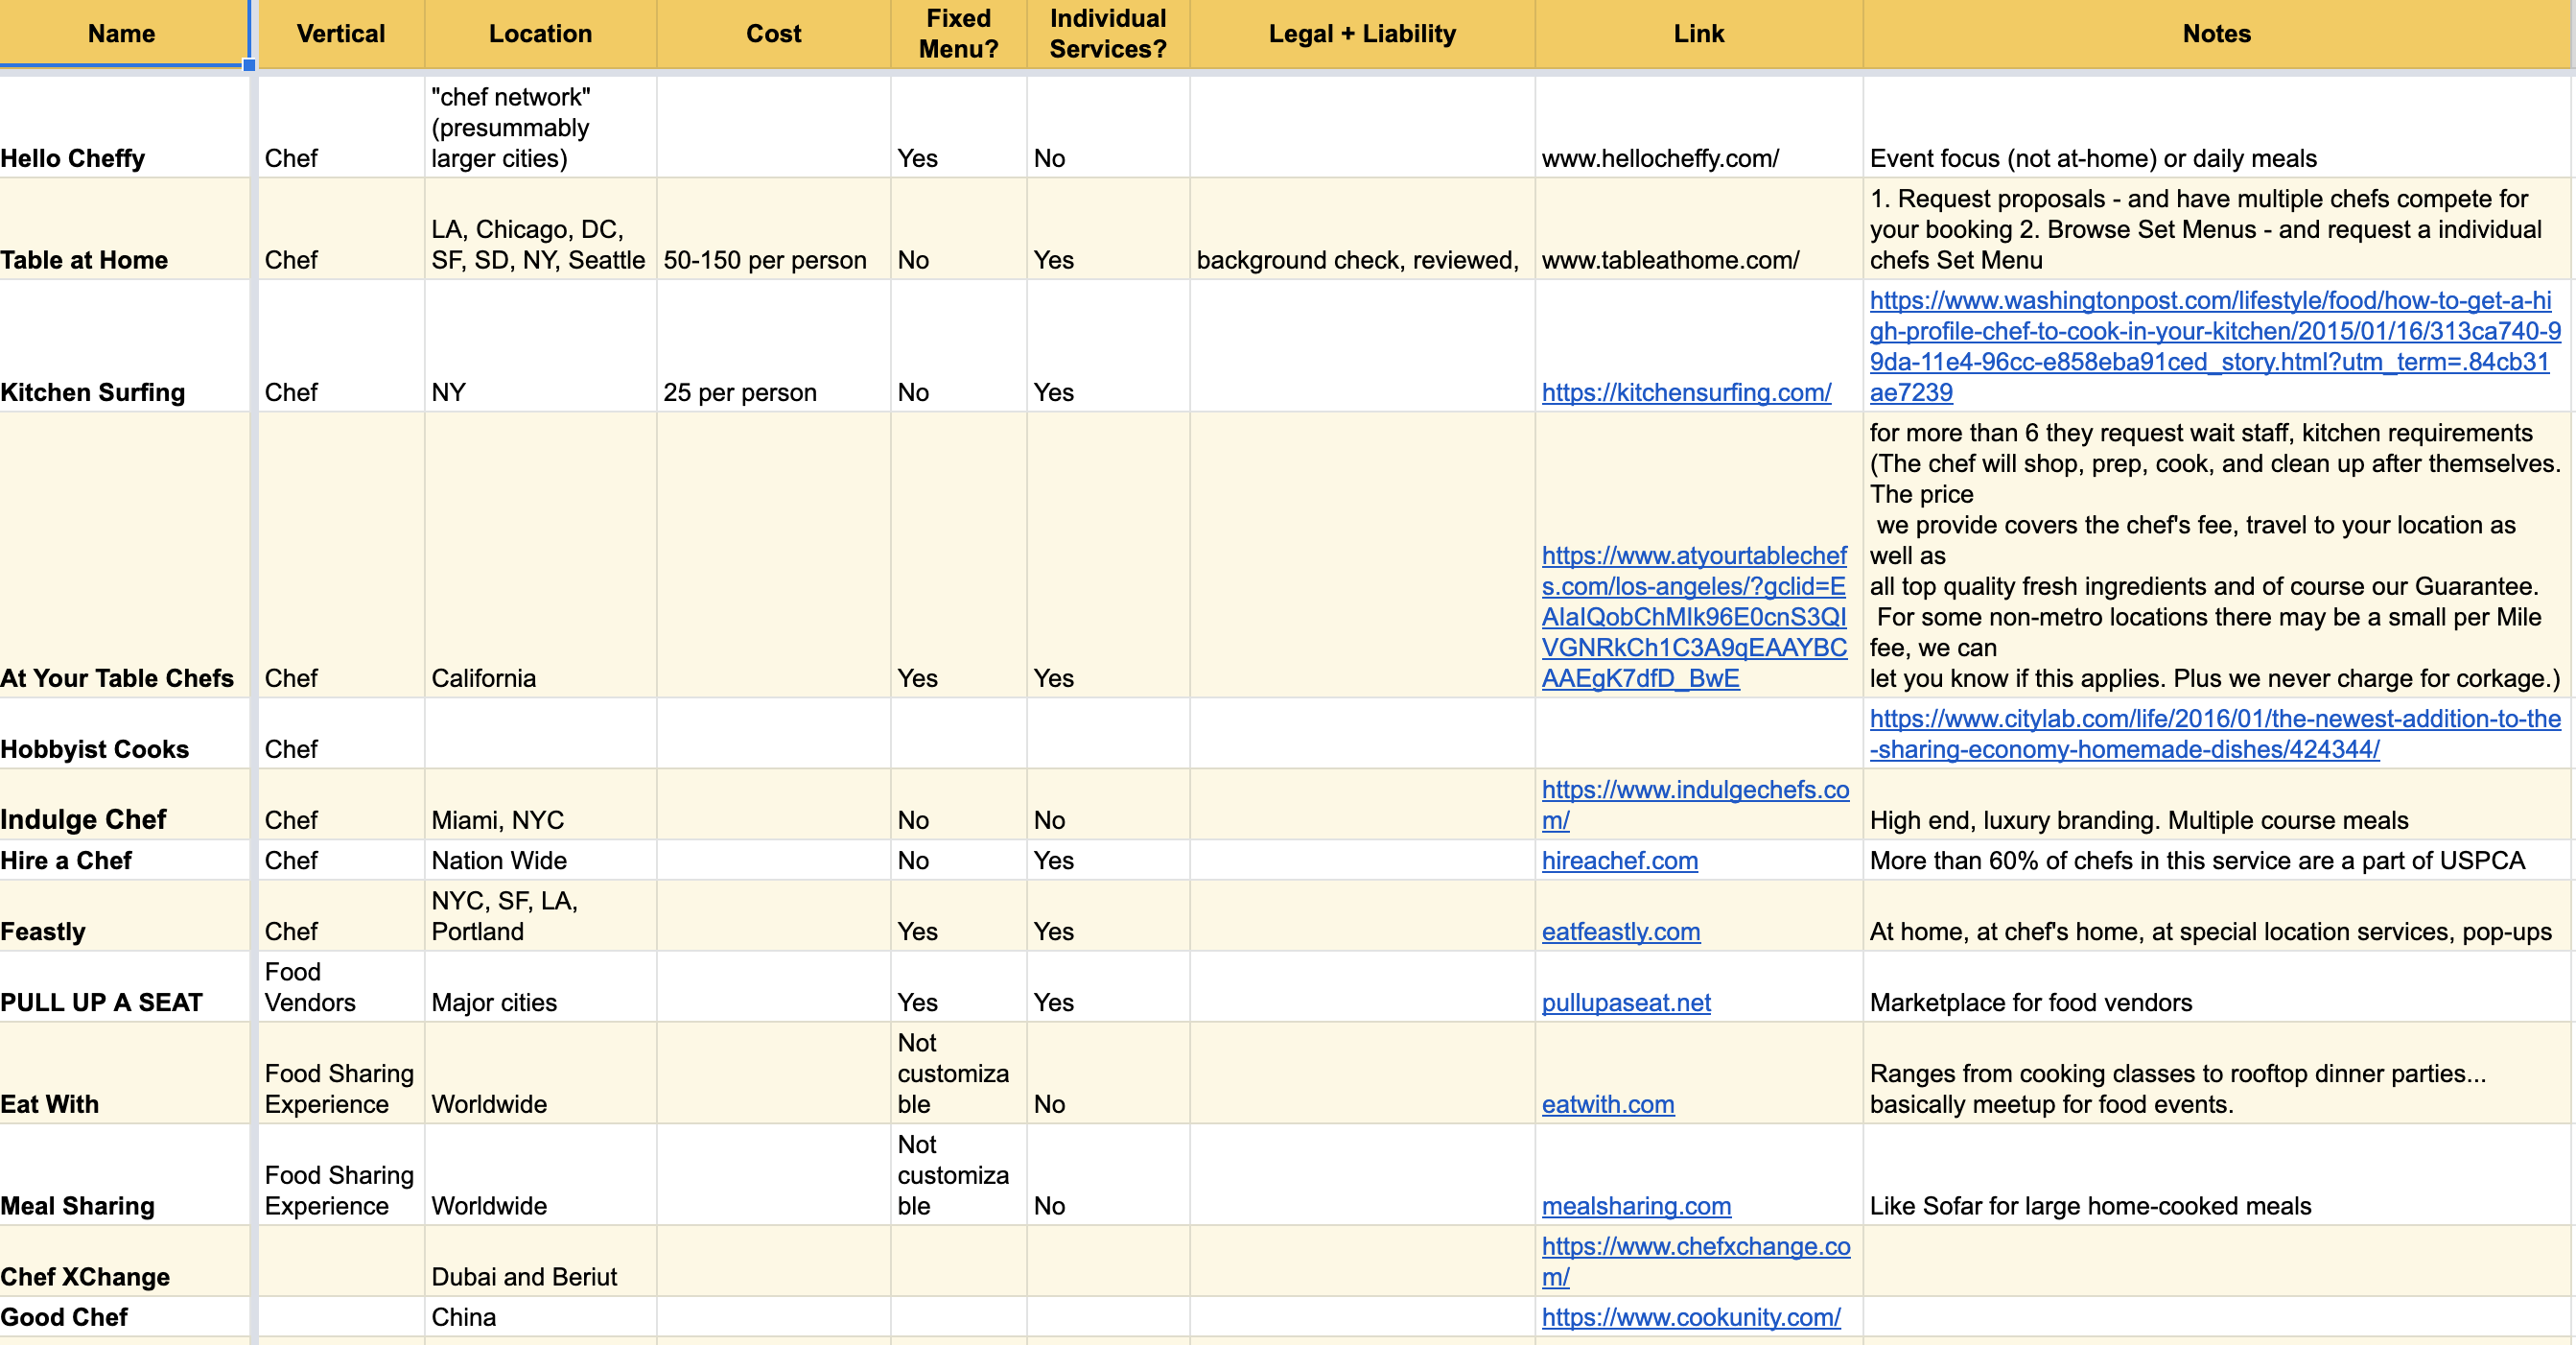
Task: Select the Location column header
Action: (541, 34)
